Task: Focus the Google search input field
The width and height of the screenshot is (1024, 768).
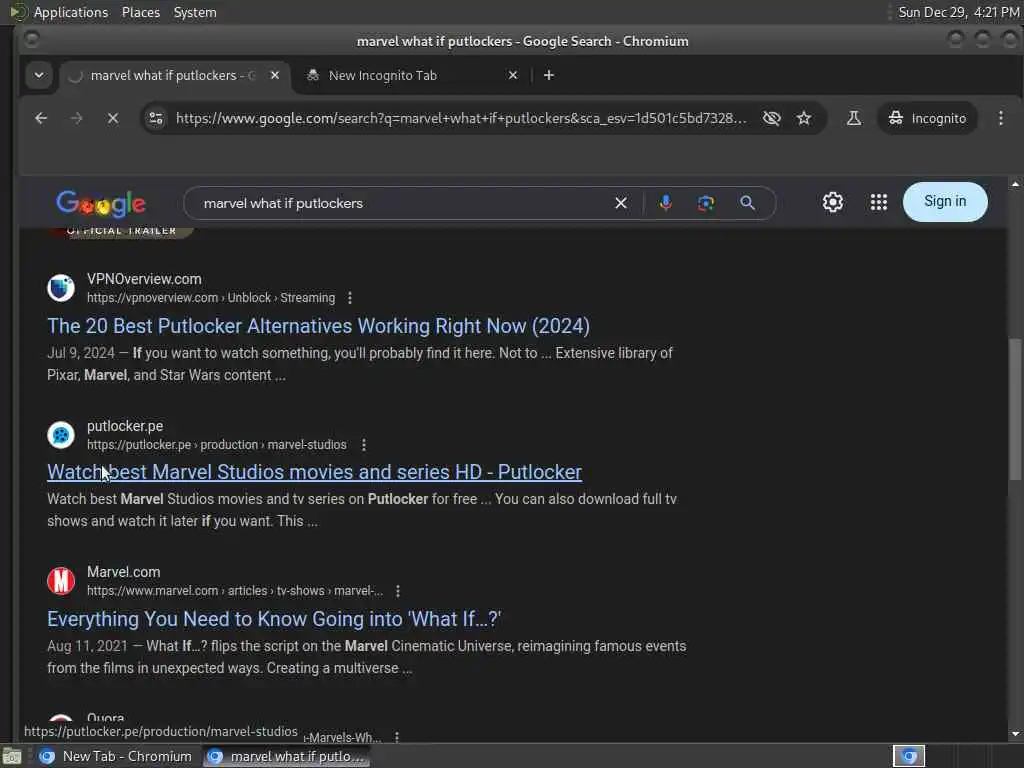Action: [405, 203]
